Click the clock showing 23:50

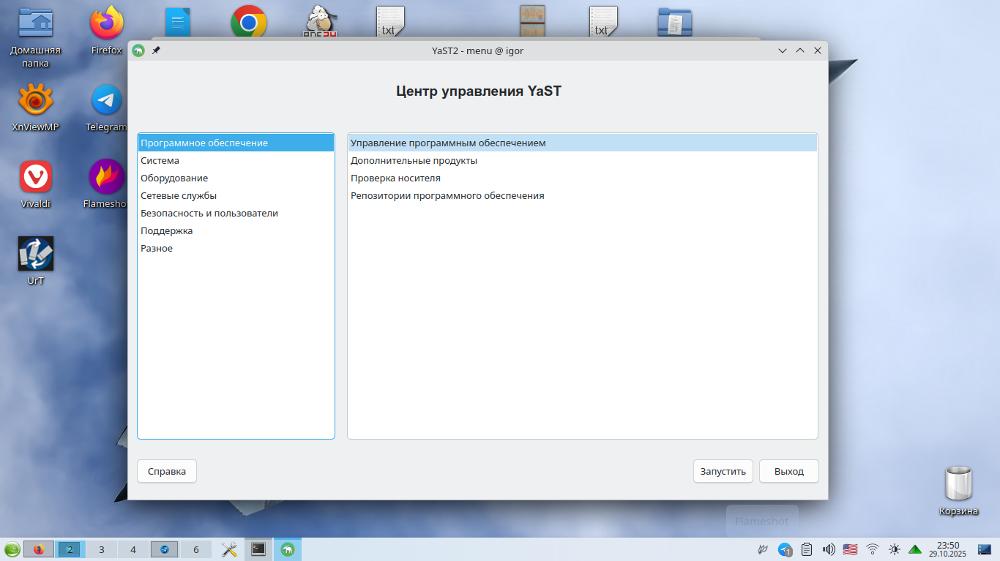coord(948,550)
